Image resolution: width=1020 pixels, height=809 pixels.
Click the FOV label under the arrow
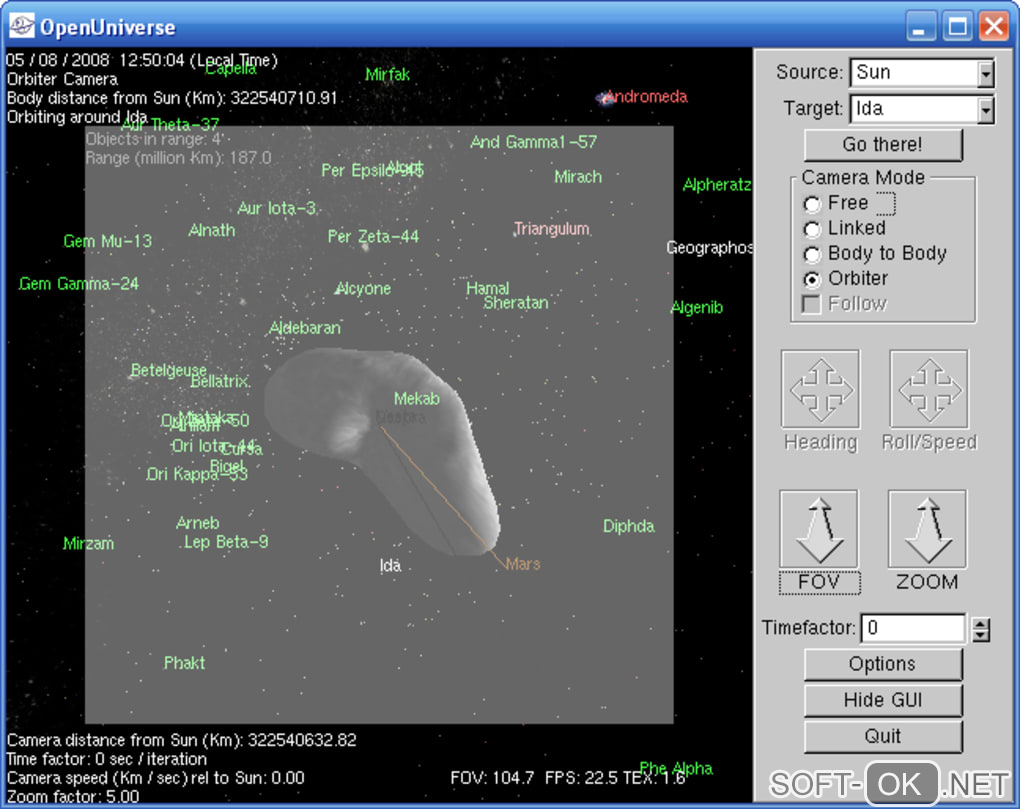819,582
